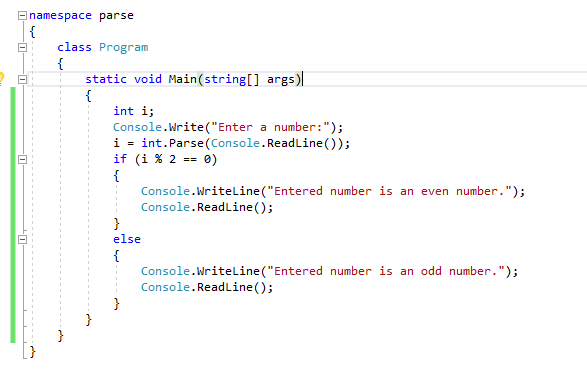Collapse the namespace parse block
This screenshot has height=391, width=587.
pyautogui.click(x=22, y=15)
